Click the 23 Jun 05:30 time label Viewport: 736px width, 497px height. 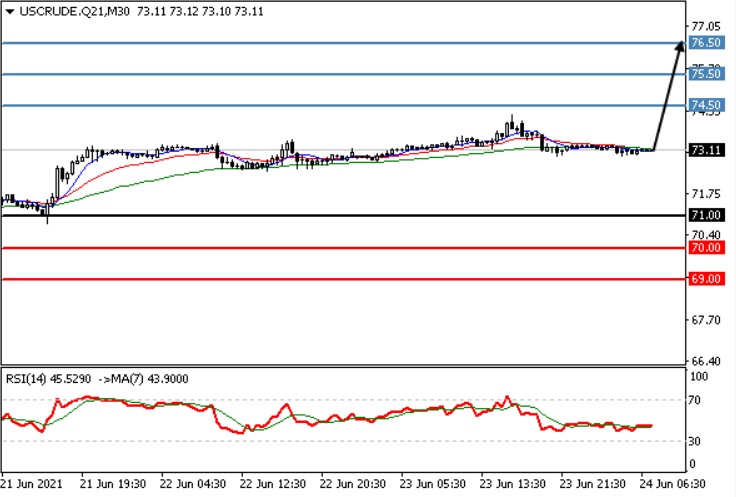tap(432, 484)
